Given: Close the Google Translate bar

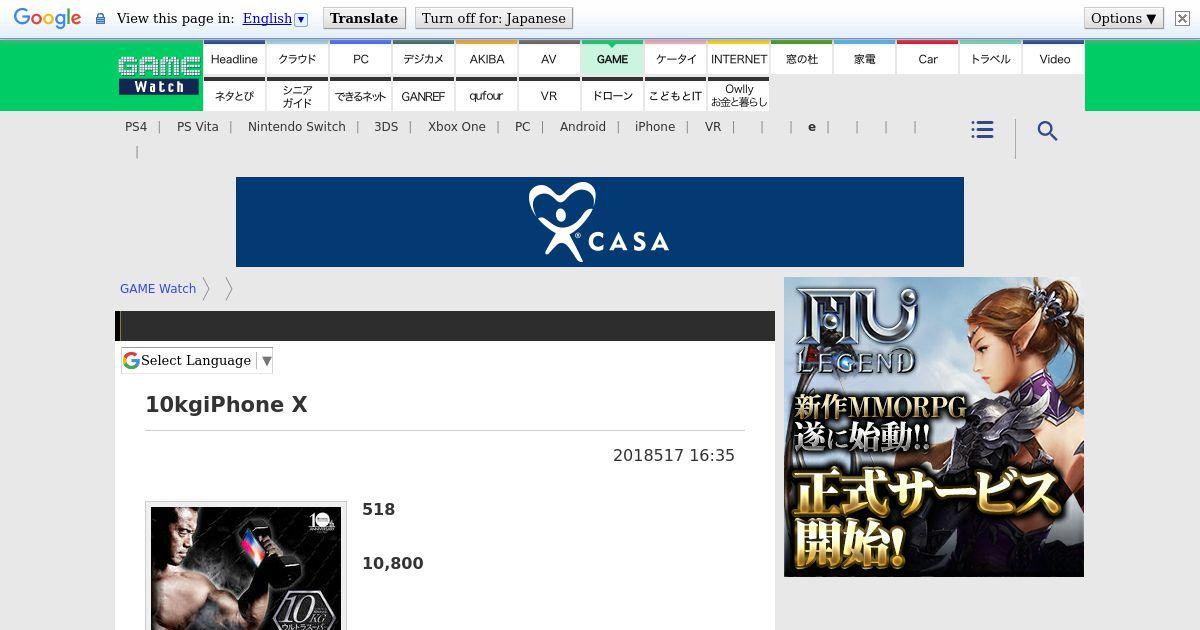Looking at the screenshot, I should [1182, 18].
